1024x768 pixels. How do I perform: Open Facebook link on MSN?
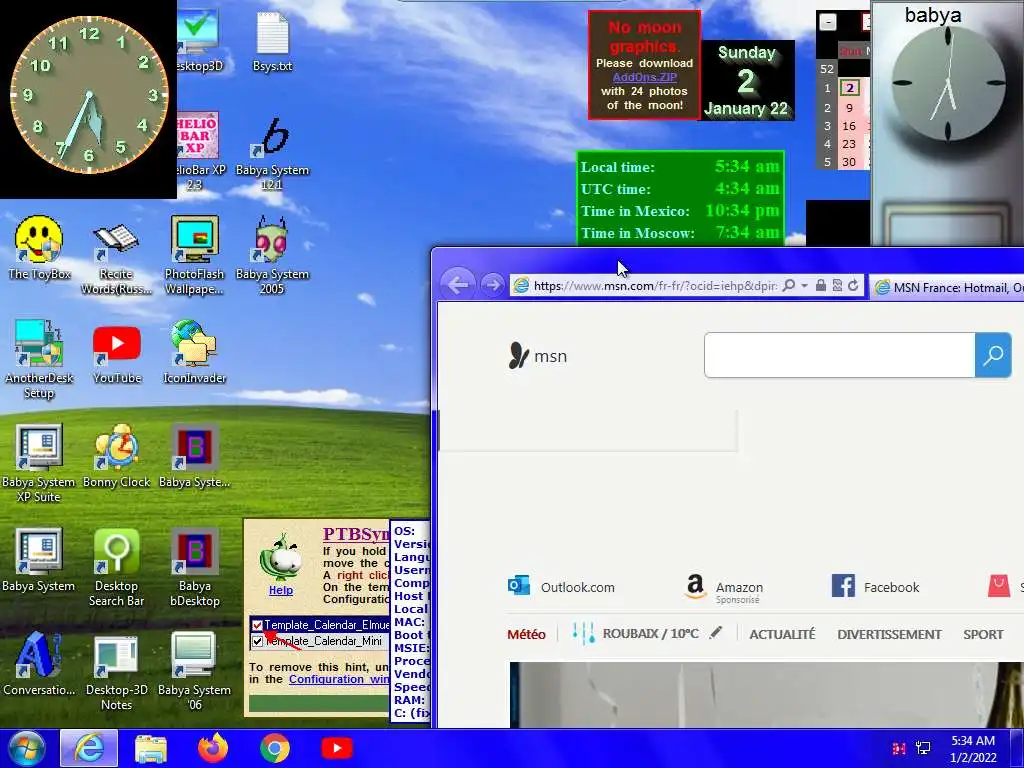(x=875, y=586)
